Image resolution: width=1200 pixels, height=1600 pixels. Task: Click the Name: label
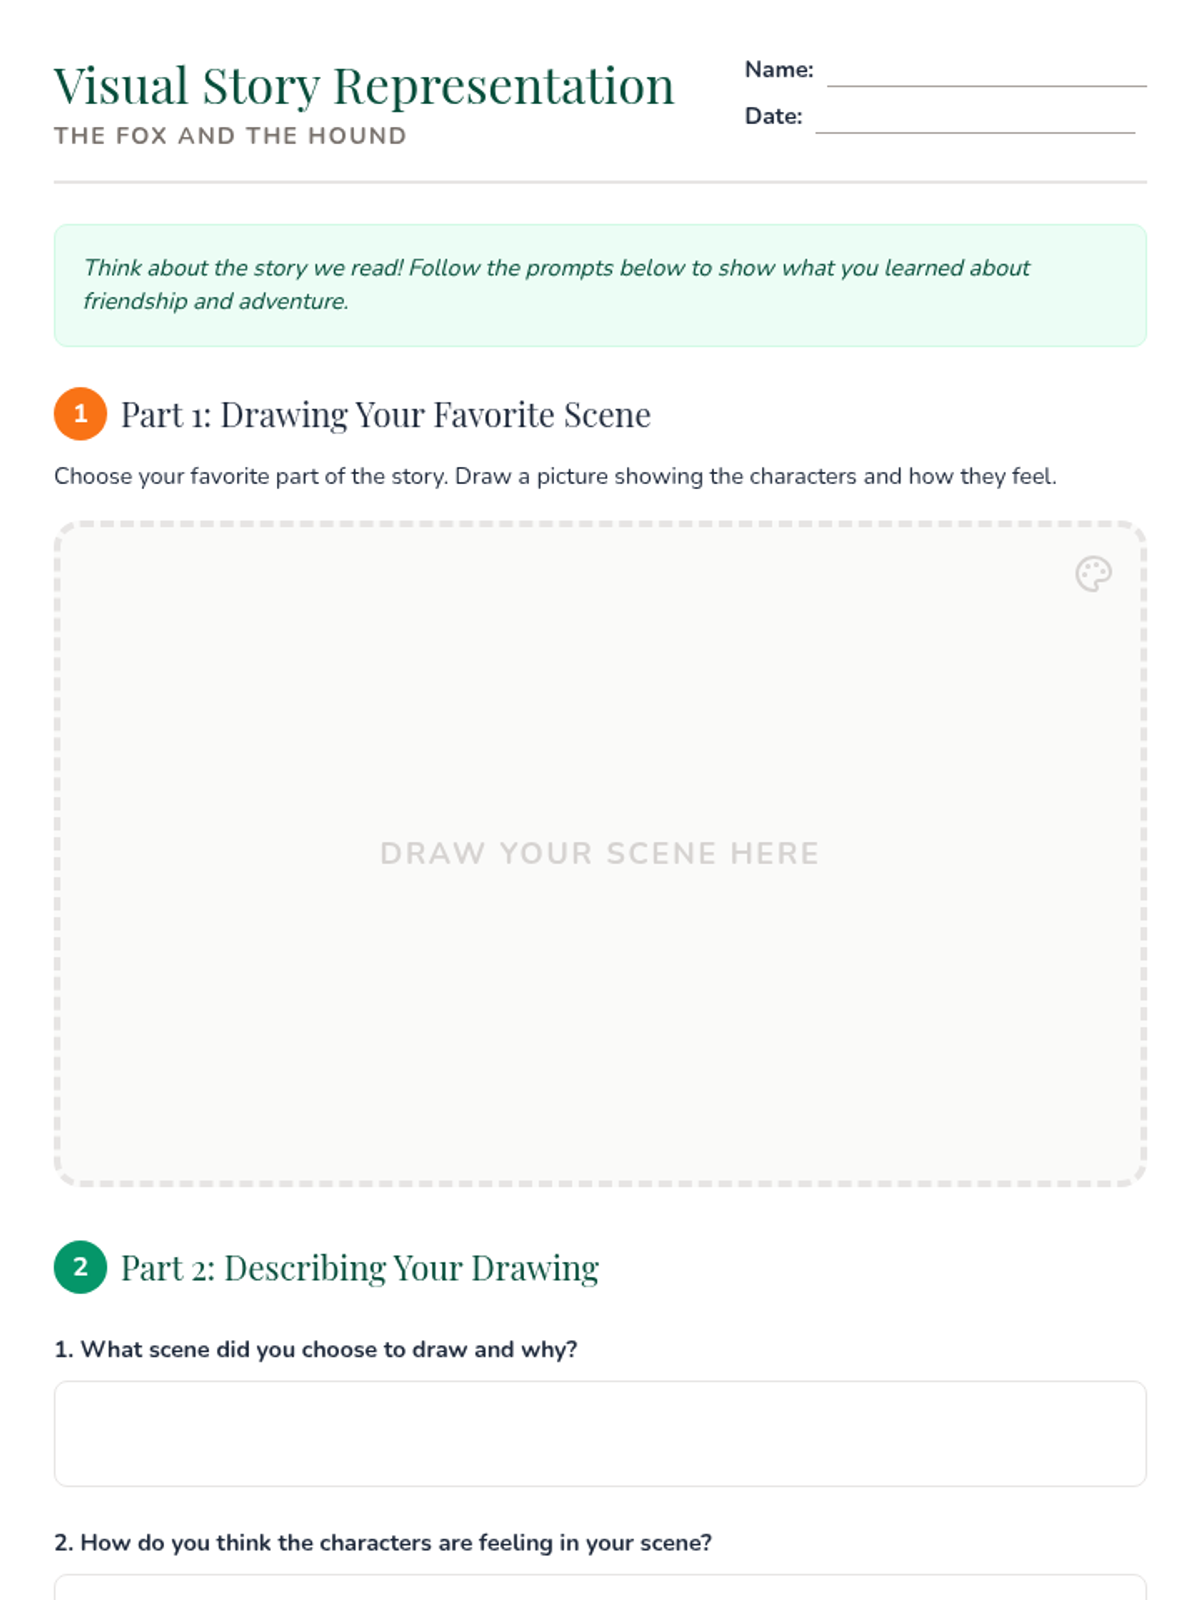(x=779, y=70)
